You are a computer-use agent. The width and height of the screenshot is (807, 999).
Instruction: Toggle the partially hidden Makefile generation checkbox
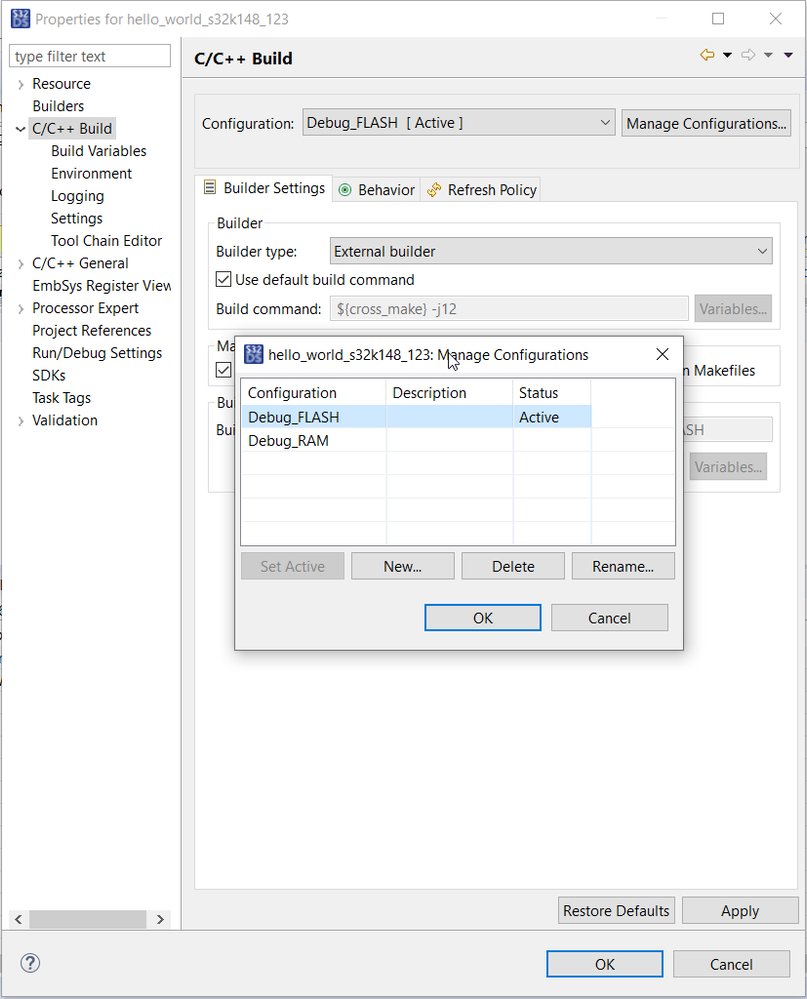click(224, 370)
